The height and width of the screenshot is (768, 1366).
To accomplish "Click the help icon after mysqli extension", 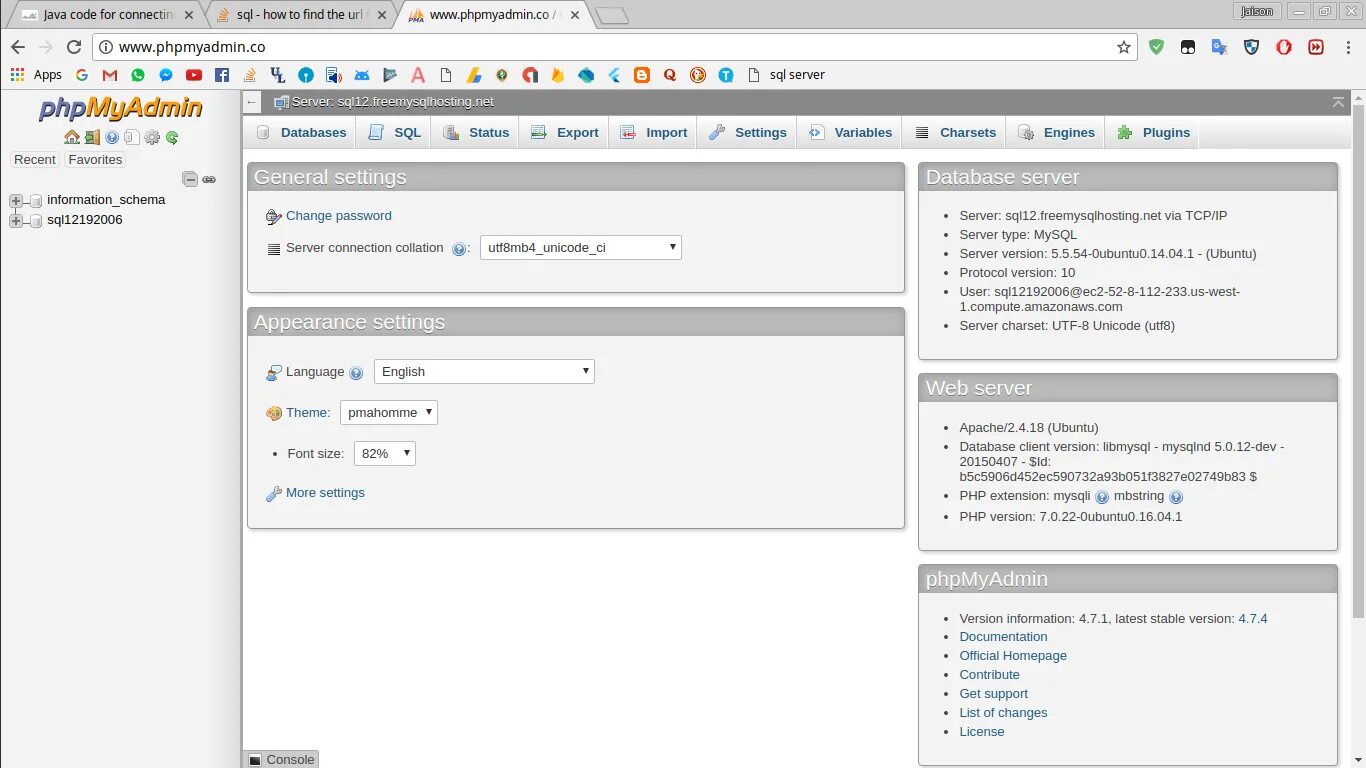I will click(x=1102, y=497).
